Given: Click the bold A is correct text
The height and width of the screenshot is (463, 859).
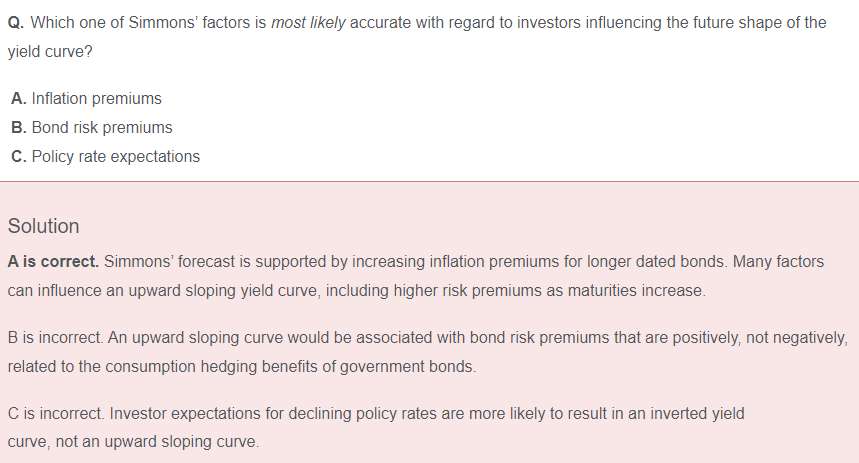Looking at the screenshot, I should pyautogui.click(x=53, y=262).
